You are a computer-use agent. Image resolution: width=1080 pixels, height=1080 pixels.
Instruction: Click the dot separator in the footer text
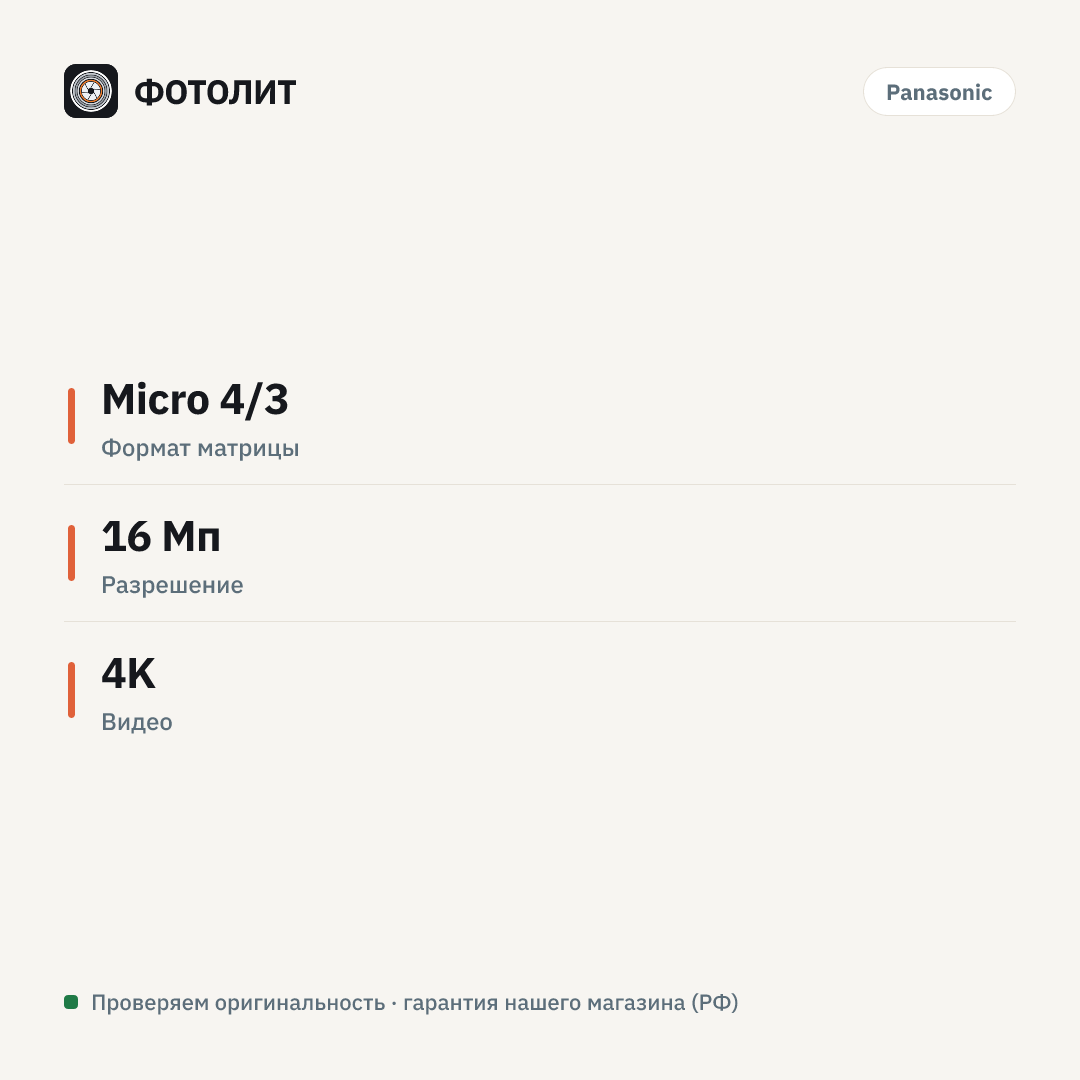(x=394, y=1004)
